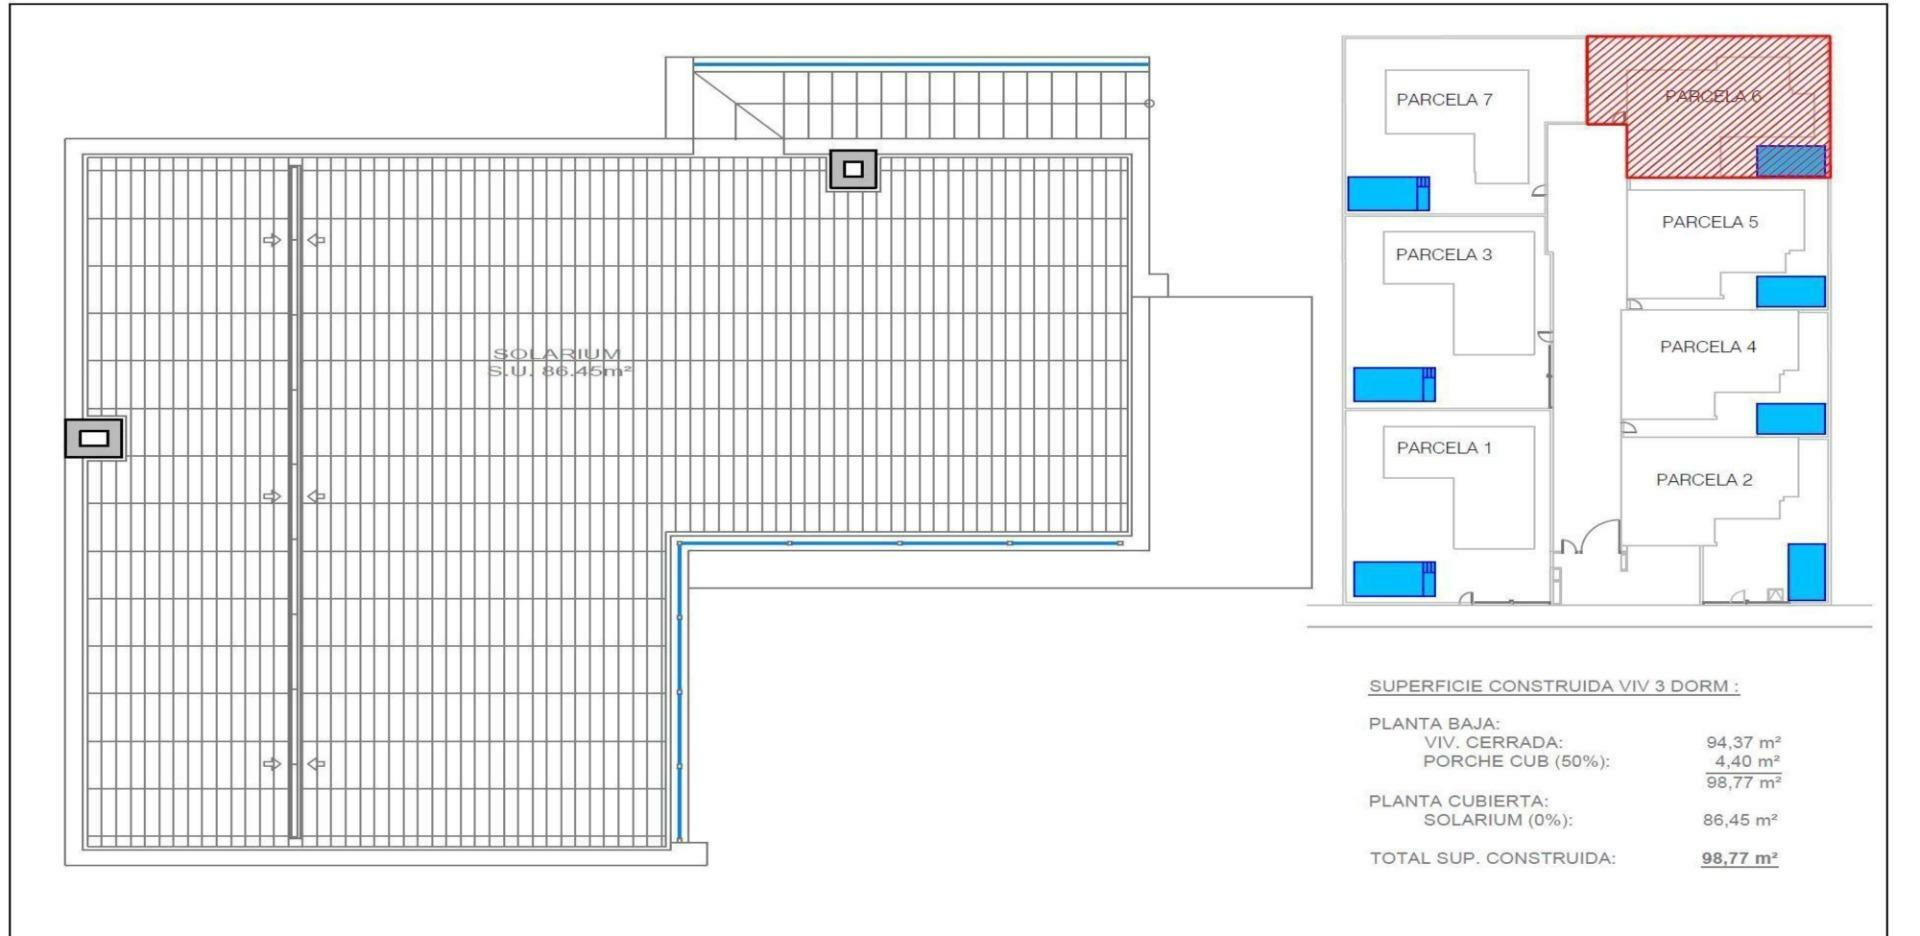Click the SOLARIUM (0%) 86,45 m² value

point(1740,820)
